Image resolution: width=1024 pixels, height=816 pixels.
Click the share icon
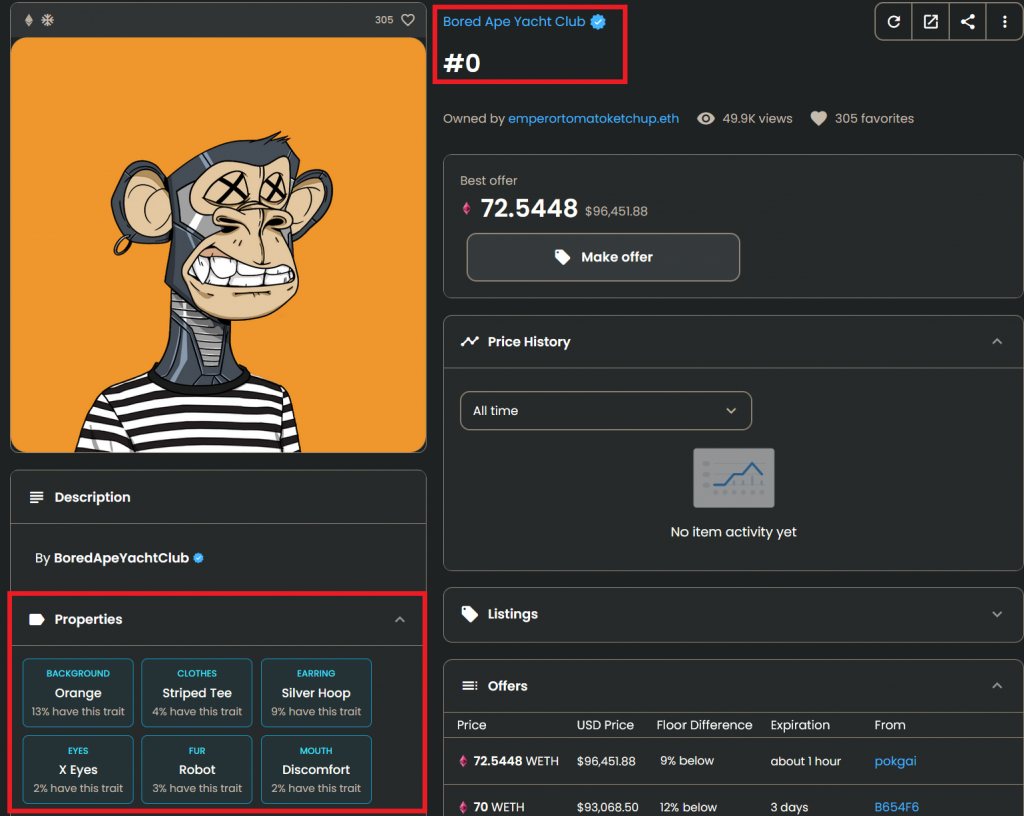click(968, 22)
